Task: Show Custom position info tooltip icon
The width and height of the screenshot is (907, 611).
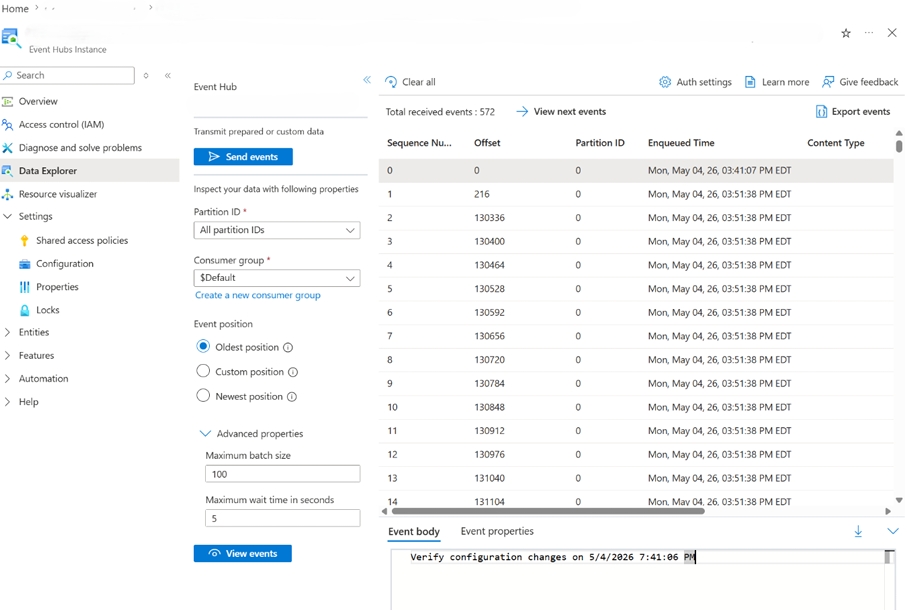Action: point(293,372)
